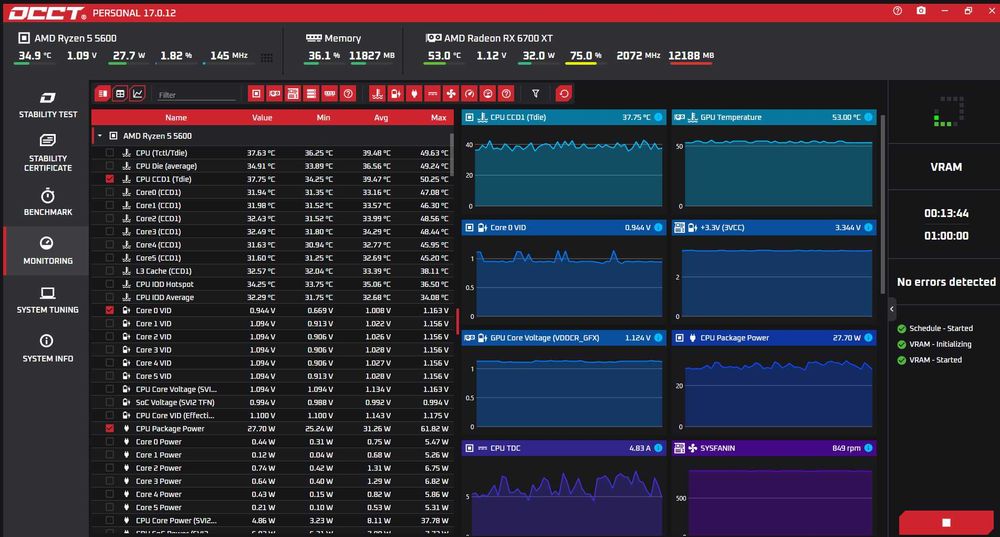
Task: Sort the table by the Value column
Action: coord(262,117)
